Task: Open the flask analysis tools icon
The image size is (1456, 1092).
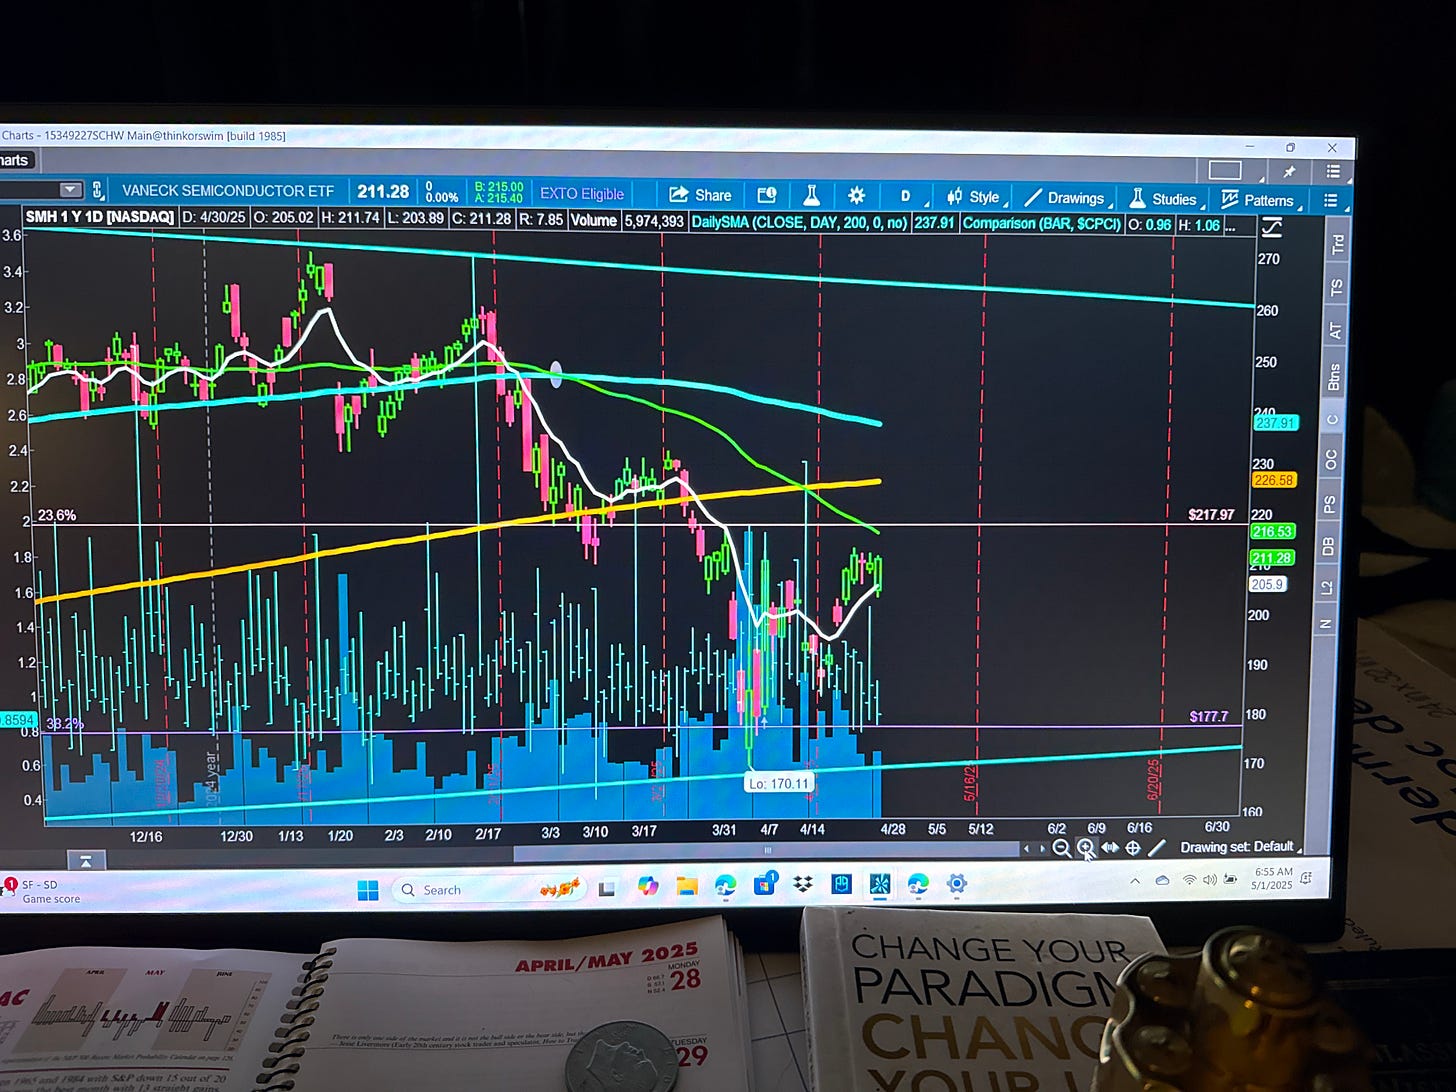Action: tap(811, 195)
